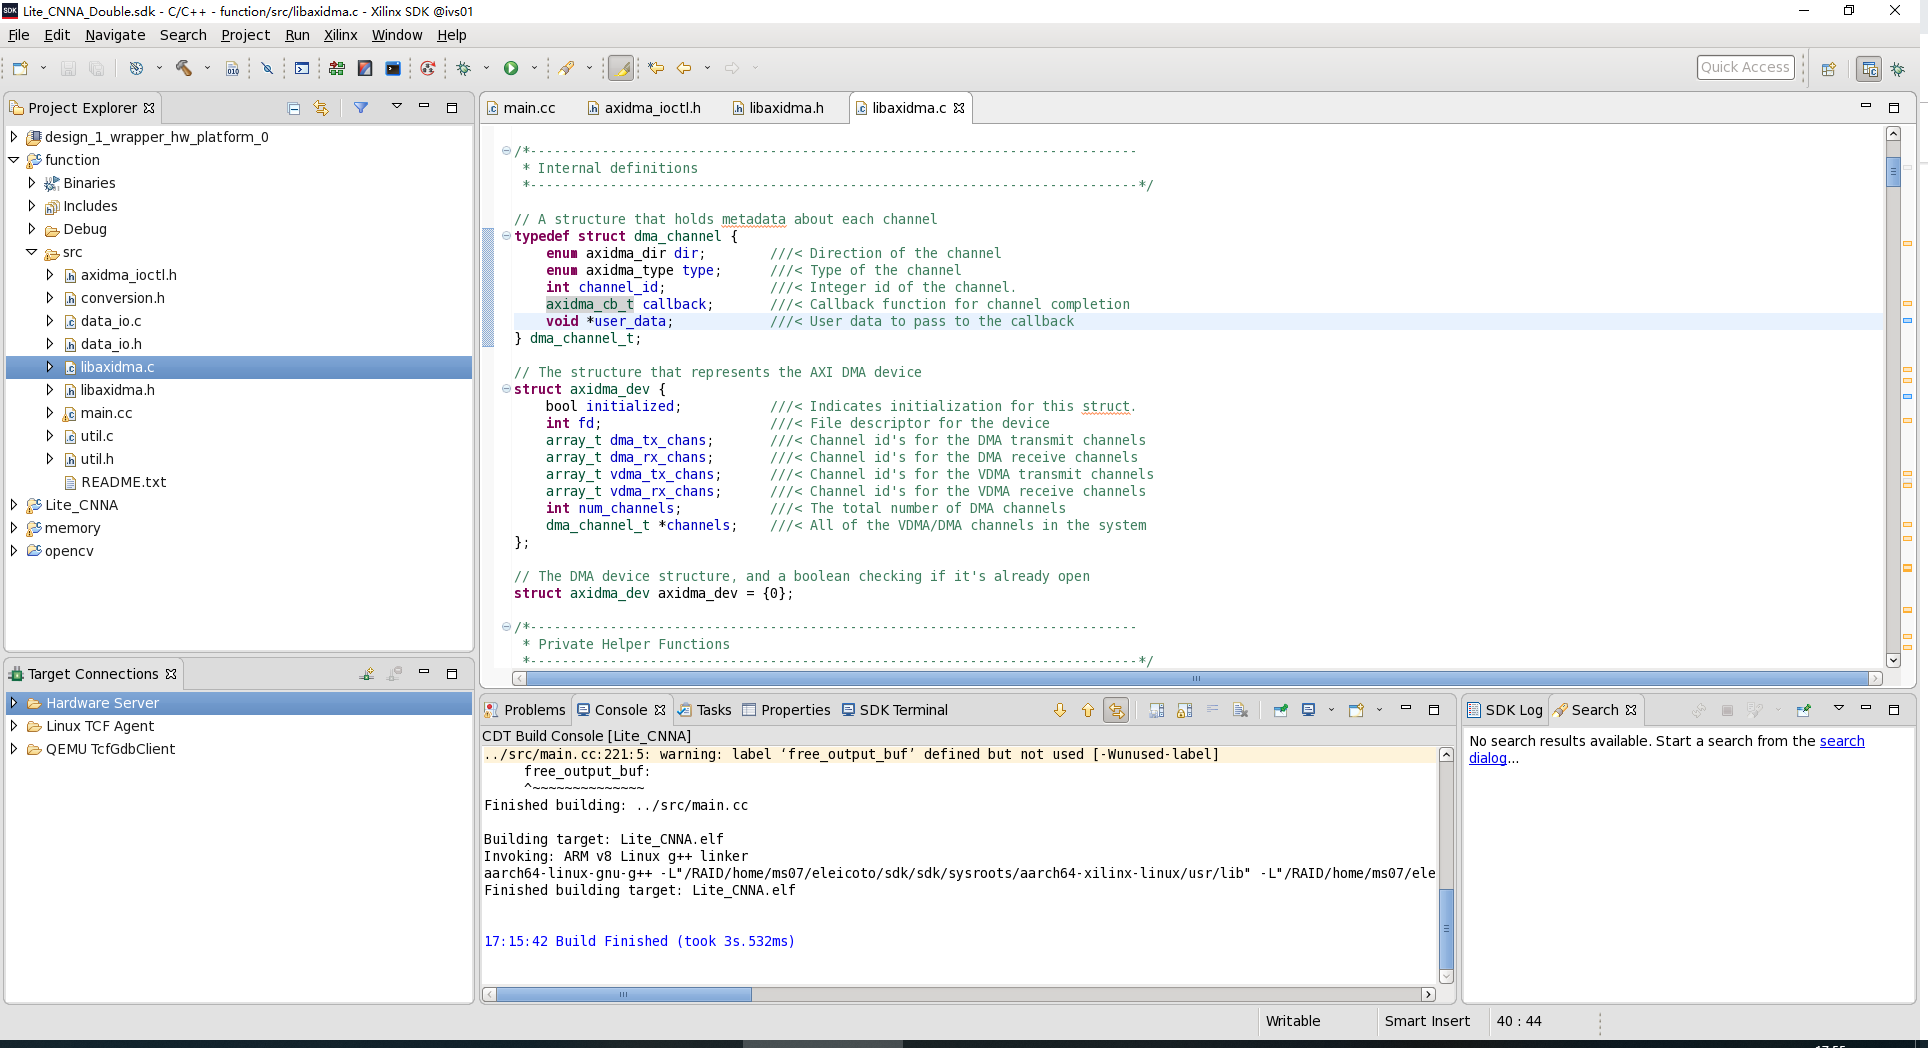1928x1048 pixels.
Task: Collapse the function project node
Action: click(13, 160)
